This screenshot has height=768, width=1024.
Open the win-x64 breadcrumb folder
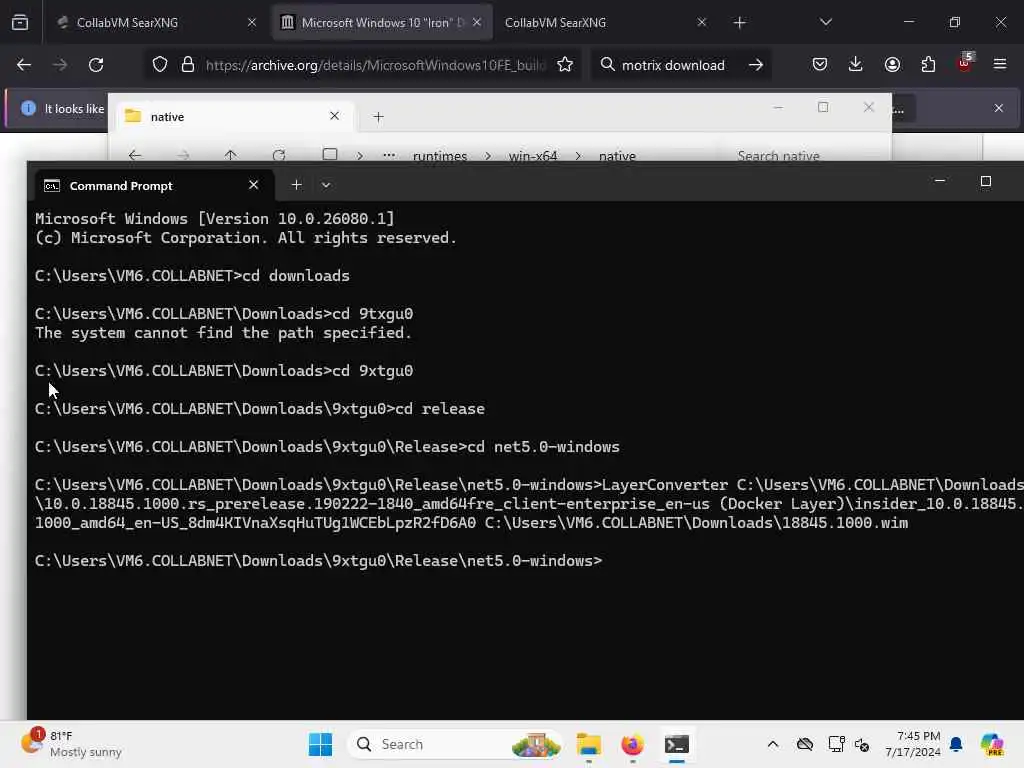[533, 155]
